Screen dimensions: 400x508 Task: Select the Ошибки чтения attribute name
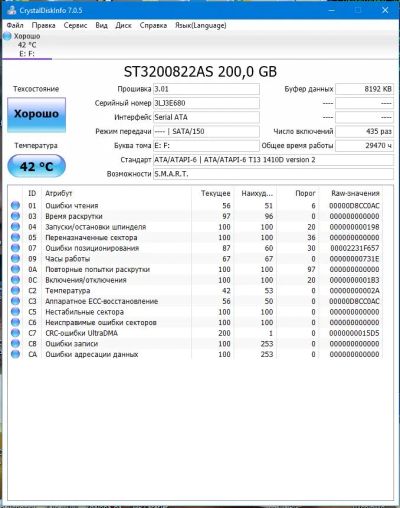pyautogui.click(x=72, y=206)
